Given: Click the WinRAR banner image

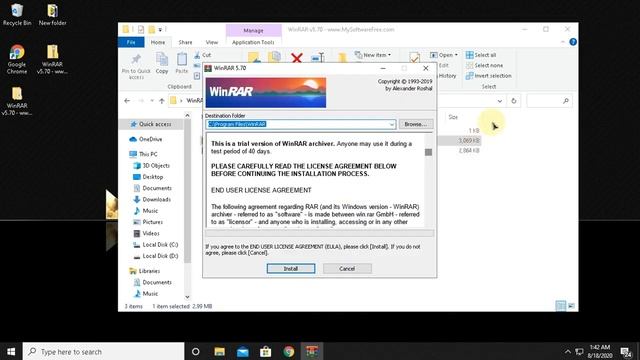Looking at the screenshot, I should coord(266,93).
